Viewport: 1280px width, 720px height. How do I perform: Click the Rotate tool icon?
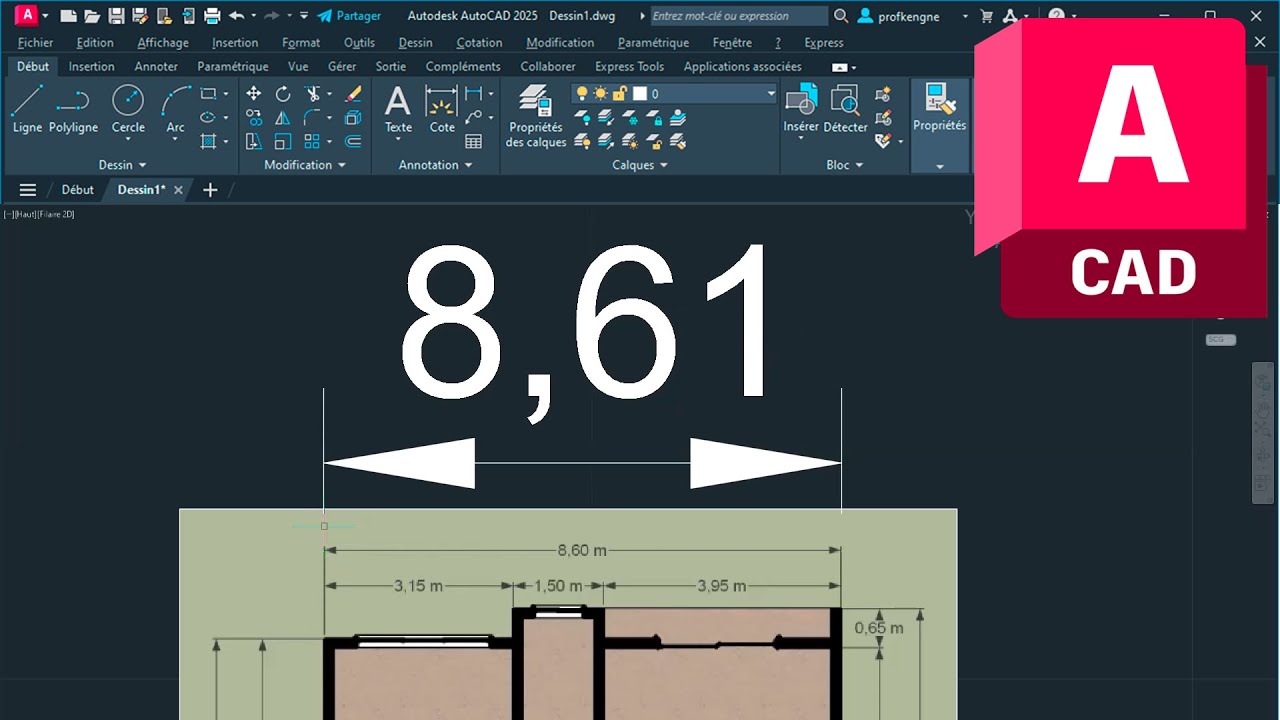coord(283,94)
